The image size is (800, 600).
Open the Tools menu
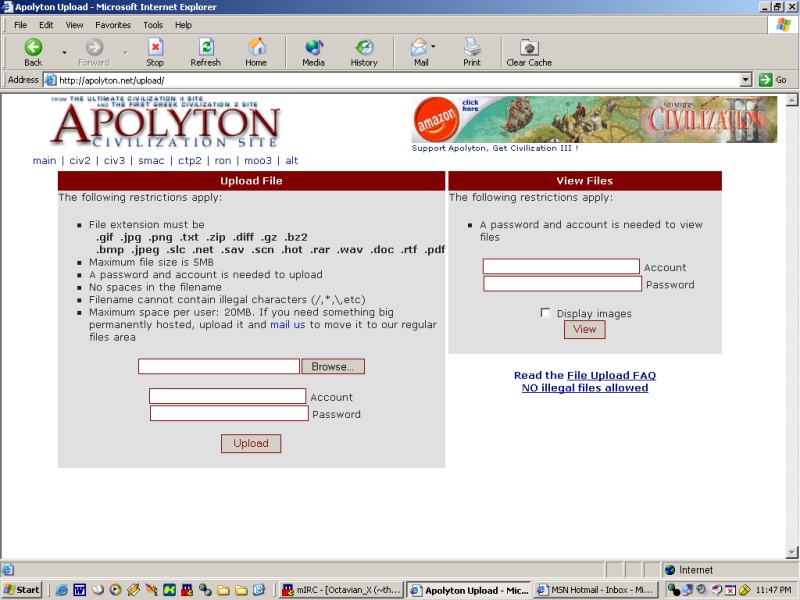coord(153,25)
